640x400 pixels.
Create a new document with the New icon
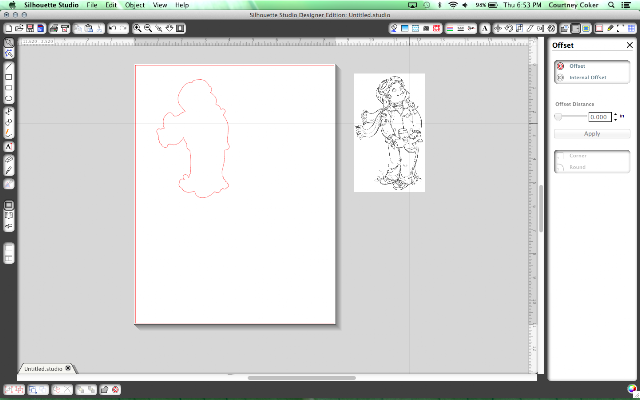8,28
